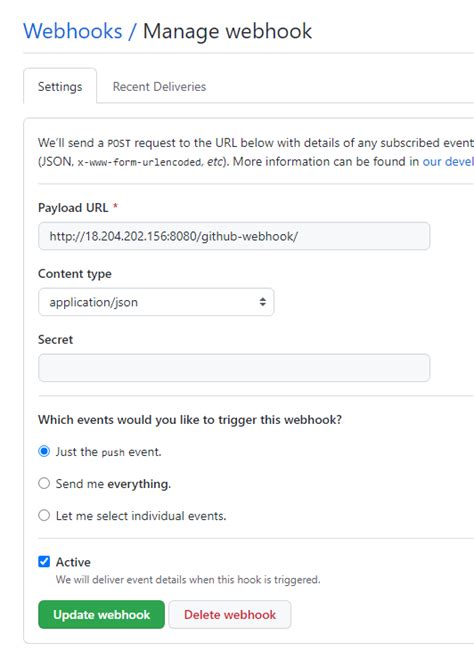Click the 'We will deliver event details' description

coord(188,580)
